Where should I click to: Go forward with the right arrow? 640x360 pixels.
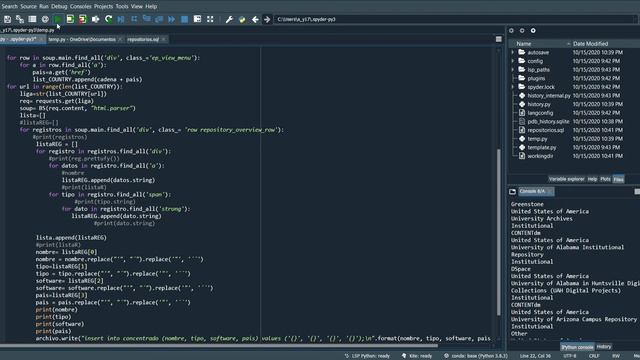pyautogui.click(x=267, y=19)
